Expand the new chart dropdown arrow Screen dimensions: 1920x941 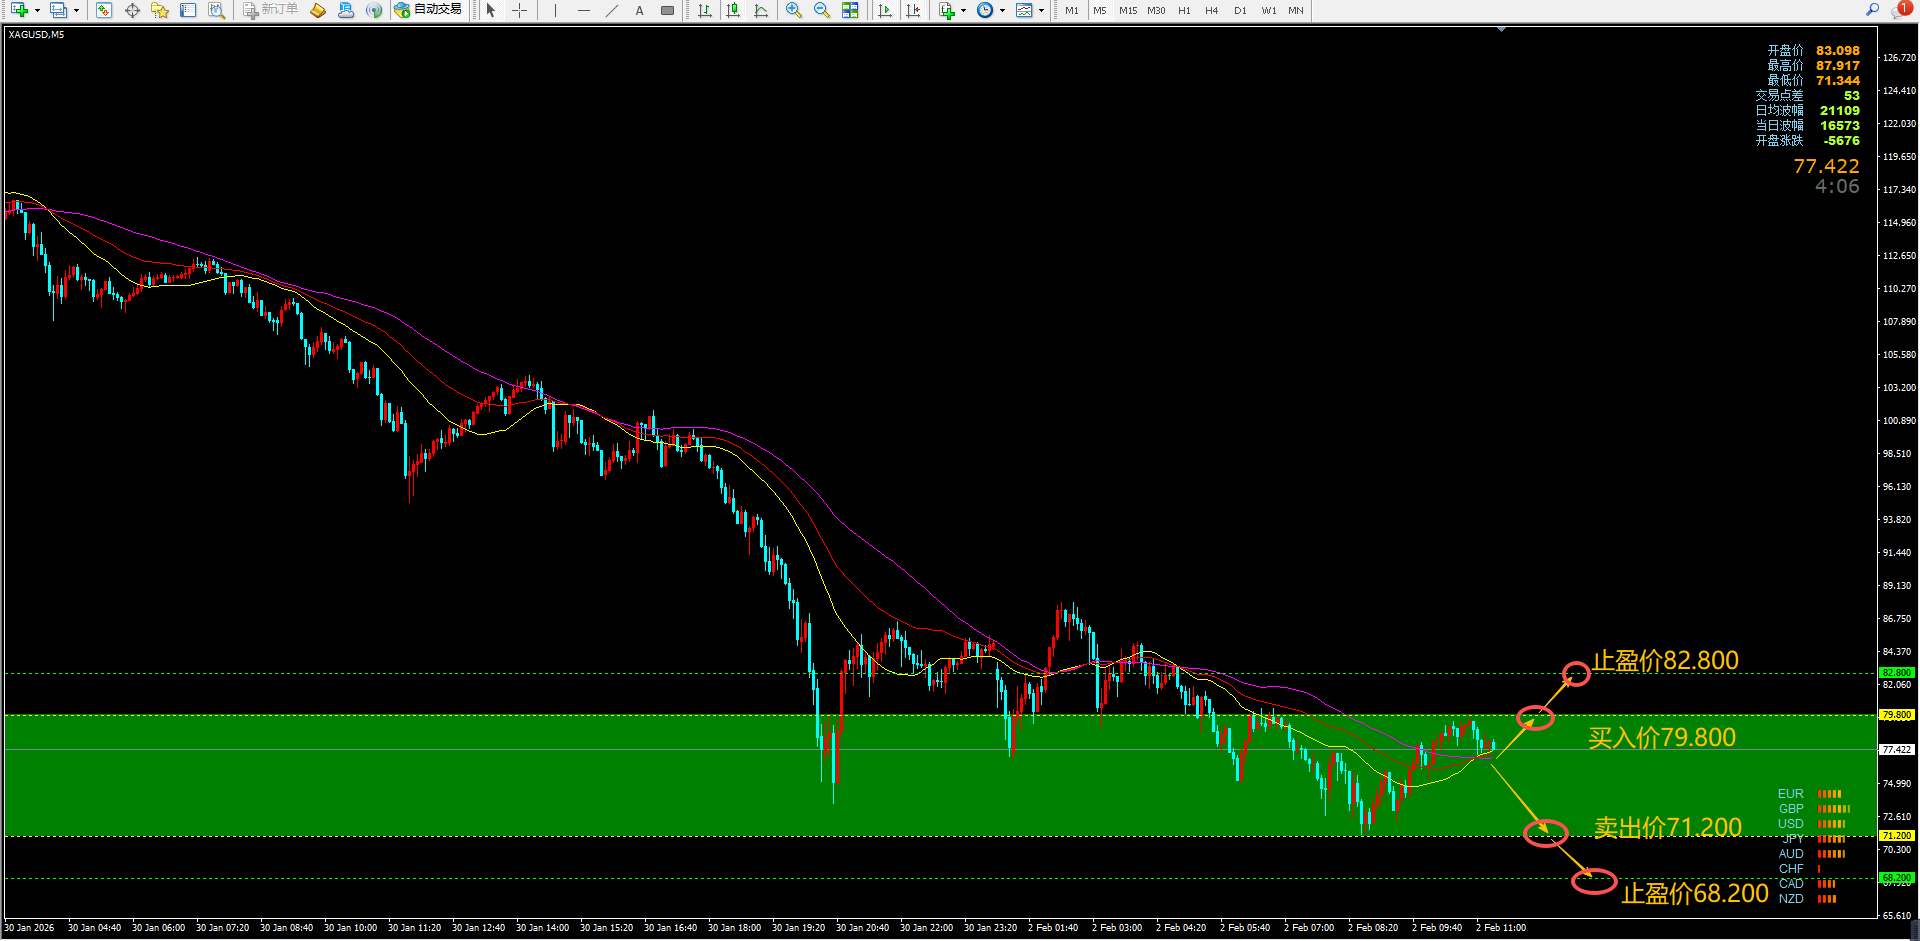point(37,11)
